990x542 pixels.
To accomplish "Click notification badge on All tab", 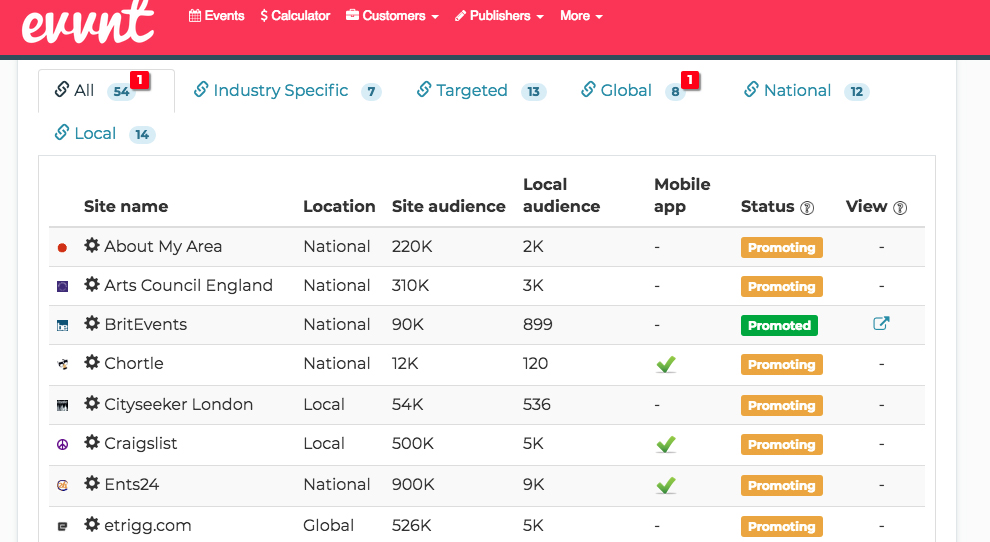I will pyautogui.click(x=140, y=80).
